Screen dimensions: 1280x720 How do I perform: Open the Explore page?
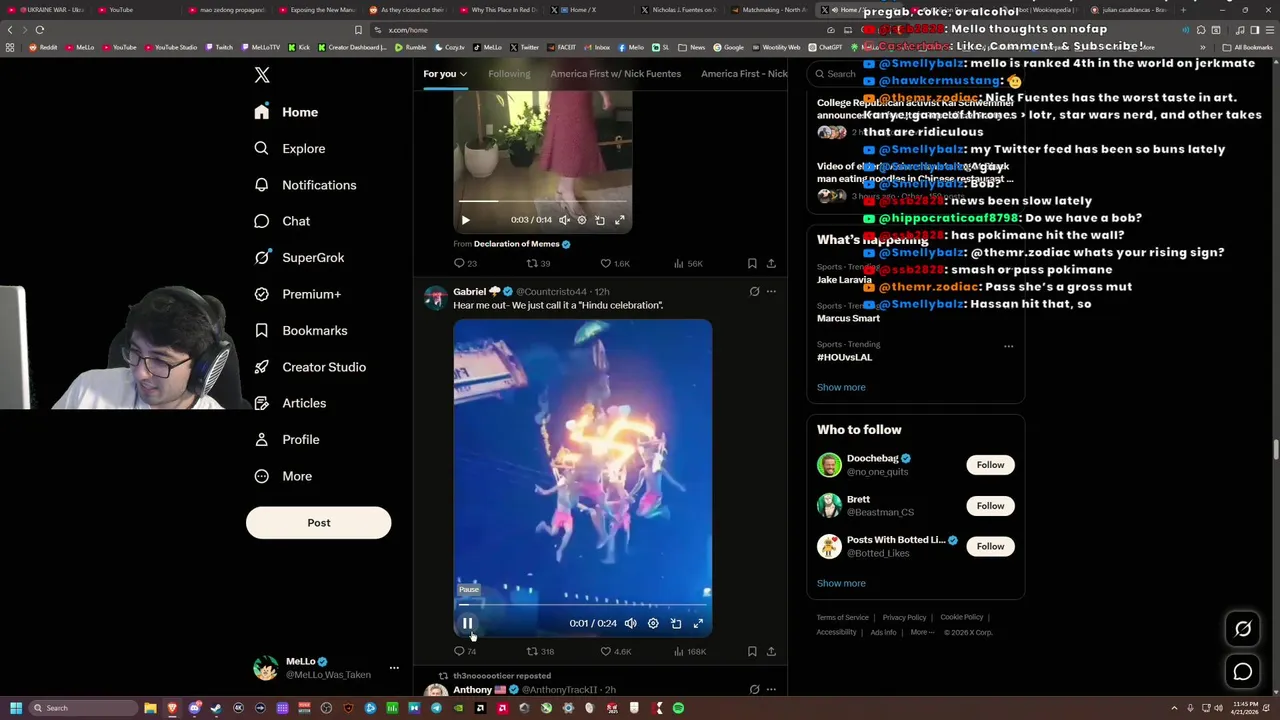[290, 148]
